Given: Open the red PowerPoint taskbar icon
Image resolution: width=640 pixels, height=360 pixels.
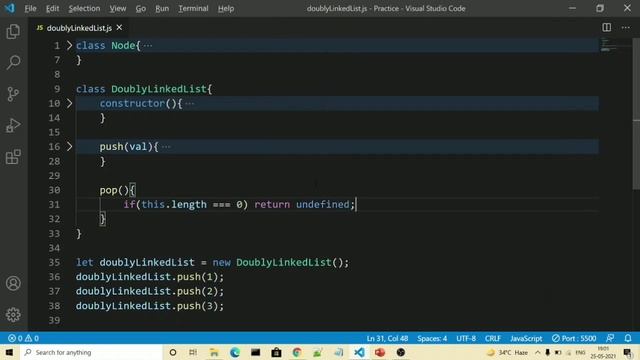Looking at the screenshot, I should [380, 352].
